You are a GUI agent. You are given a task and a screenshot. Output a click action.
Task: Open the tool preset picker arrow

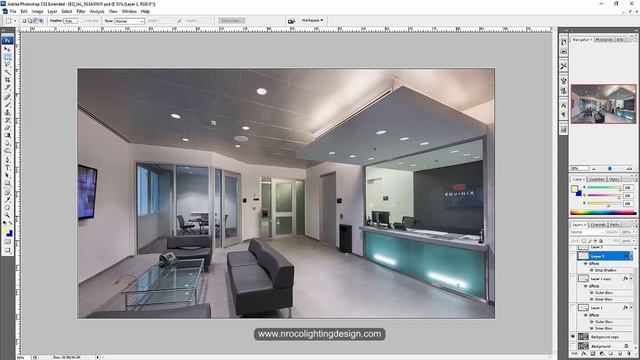tap(15, 21)
